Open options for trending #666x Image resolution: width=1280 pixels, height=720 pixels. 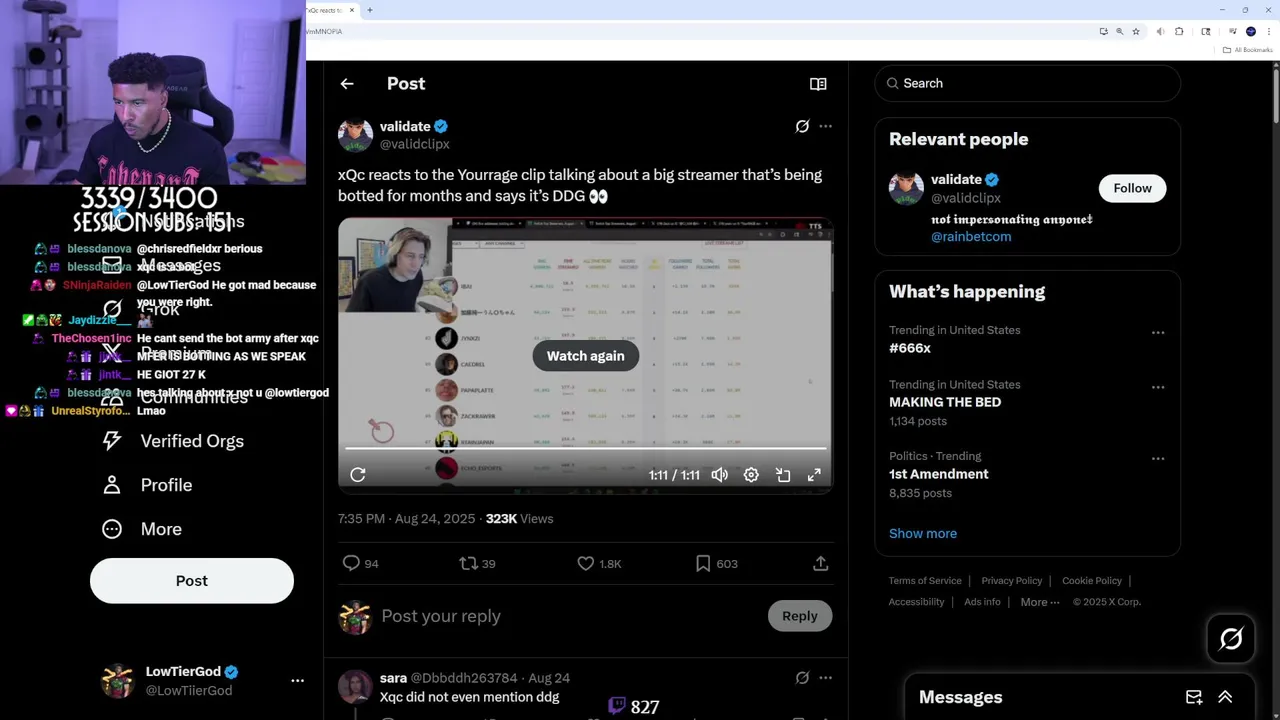click(1158, 332)
